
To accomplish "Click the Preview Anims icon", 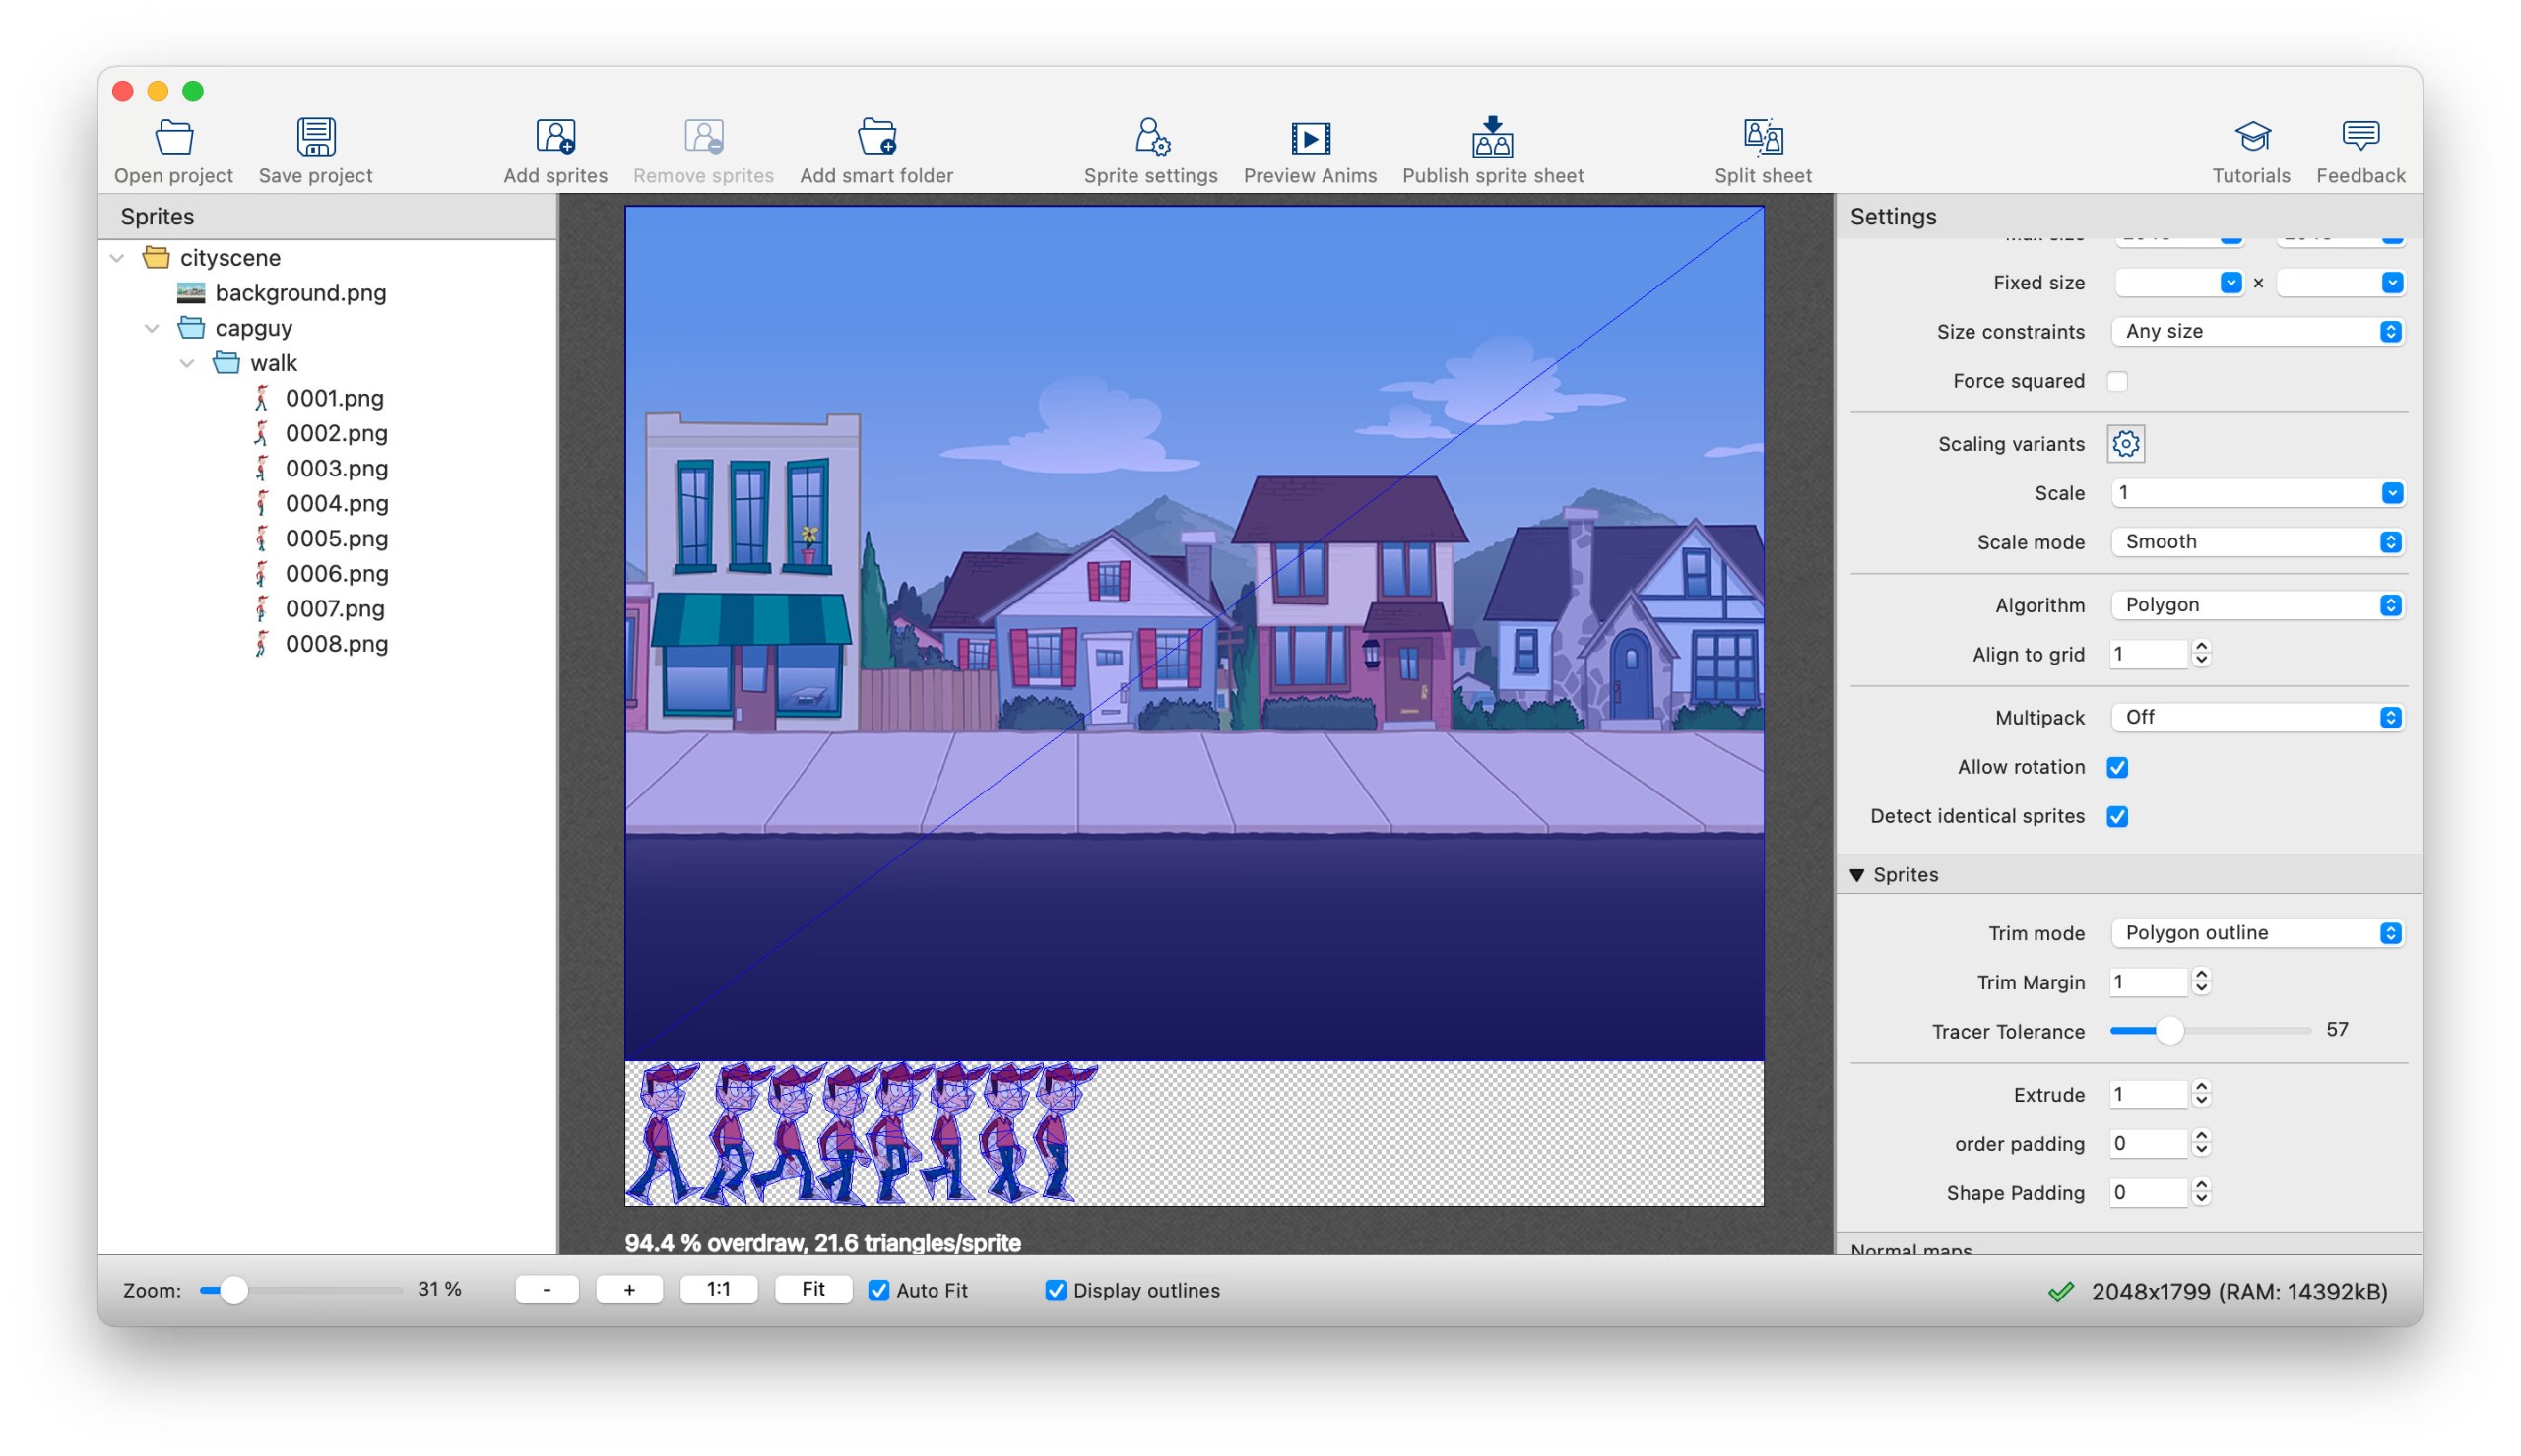I will (x=1309, y=137).
